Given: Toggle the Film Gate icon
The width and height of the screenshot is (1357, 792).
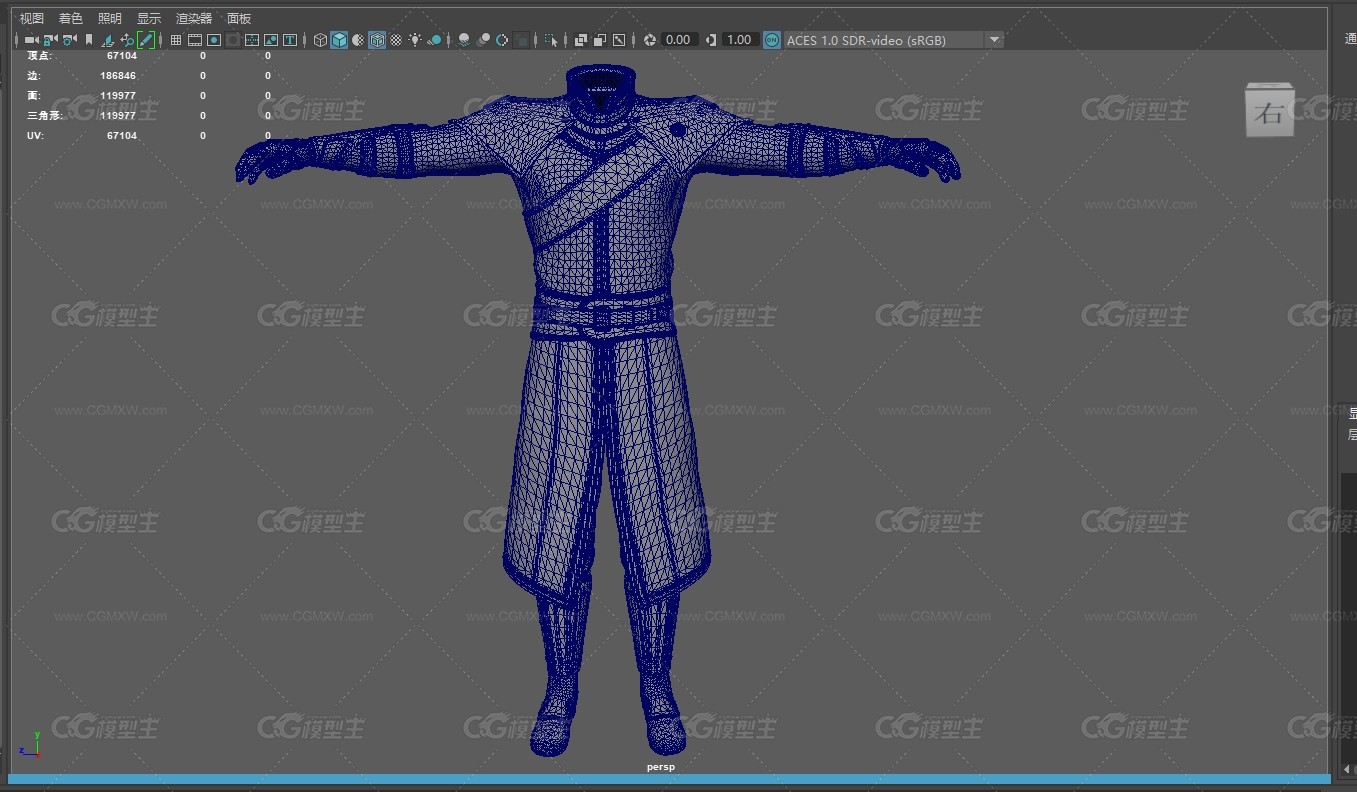Looking at the screenshot, I should point(194,40).
